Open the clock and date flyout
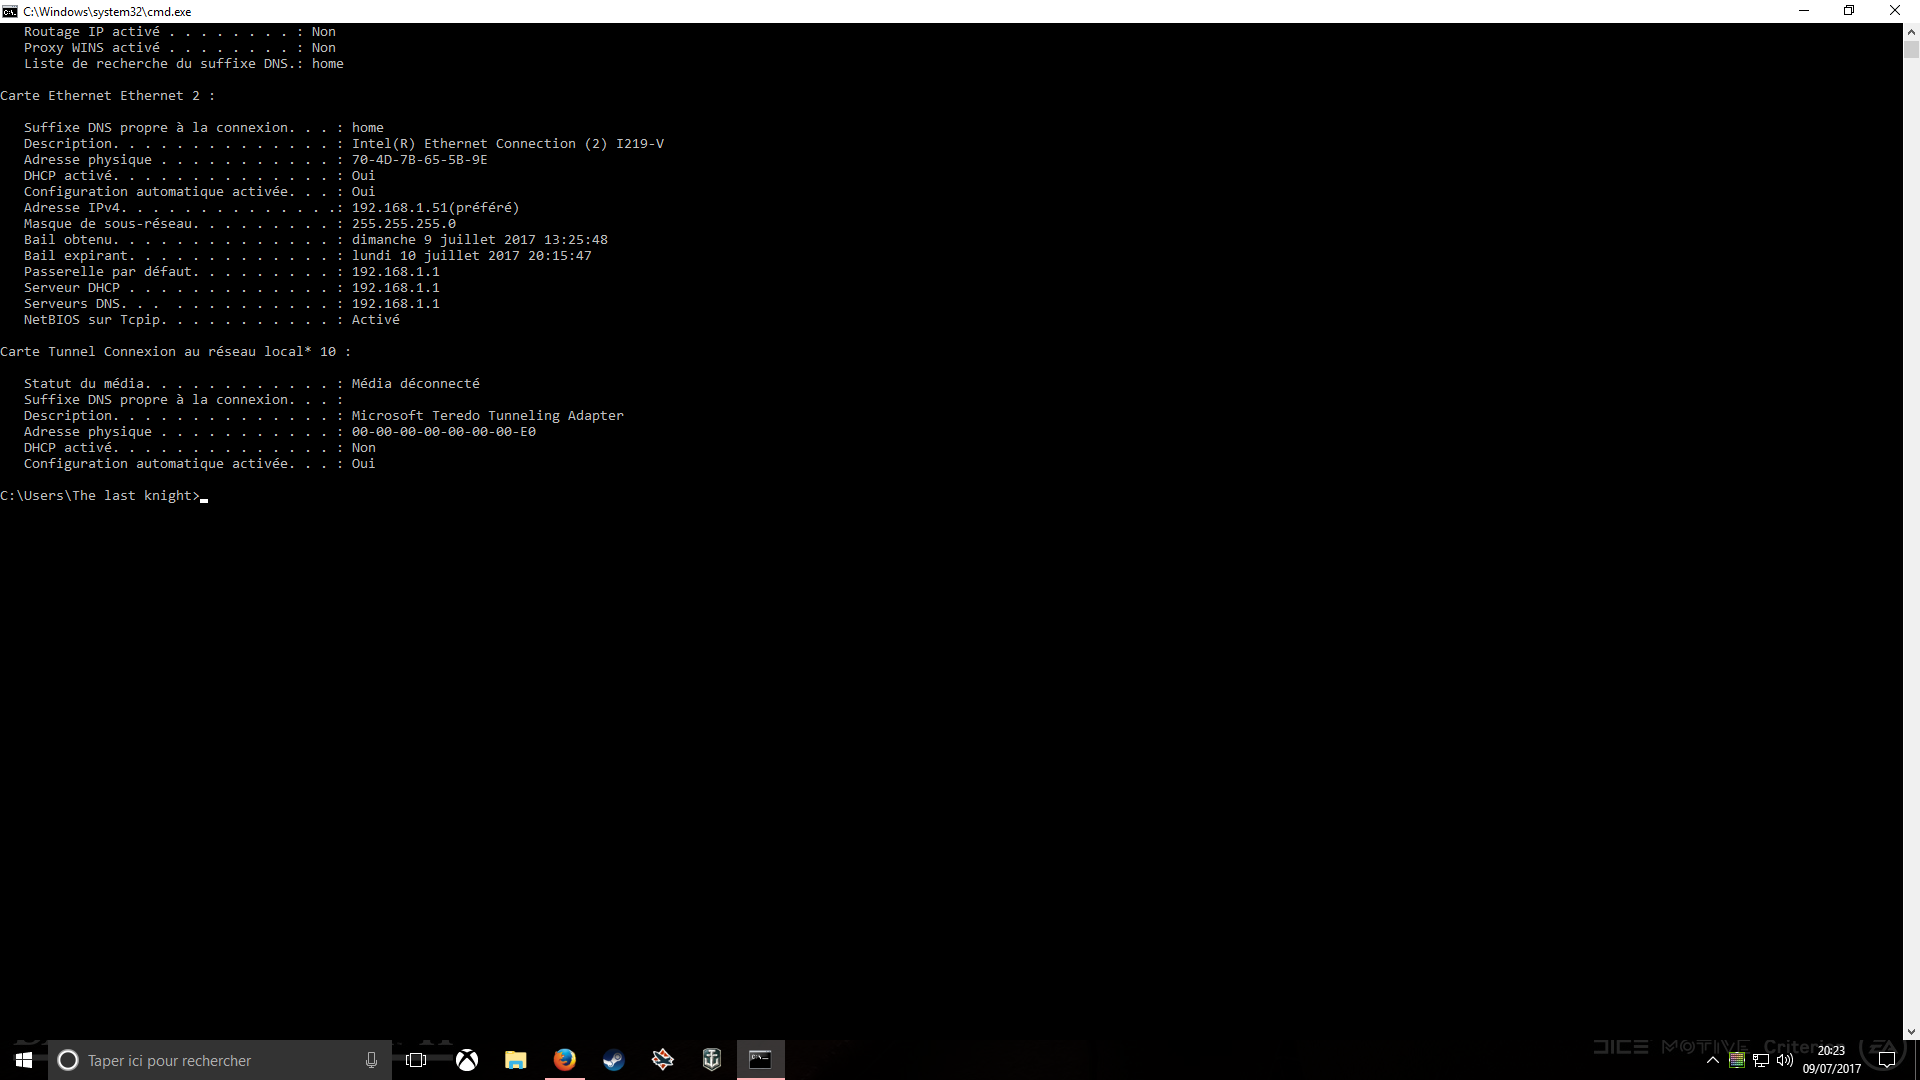This screenshot has width=1920, height=1080. tap(1831, 1060)
